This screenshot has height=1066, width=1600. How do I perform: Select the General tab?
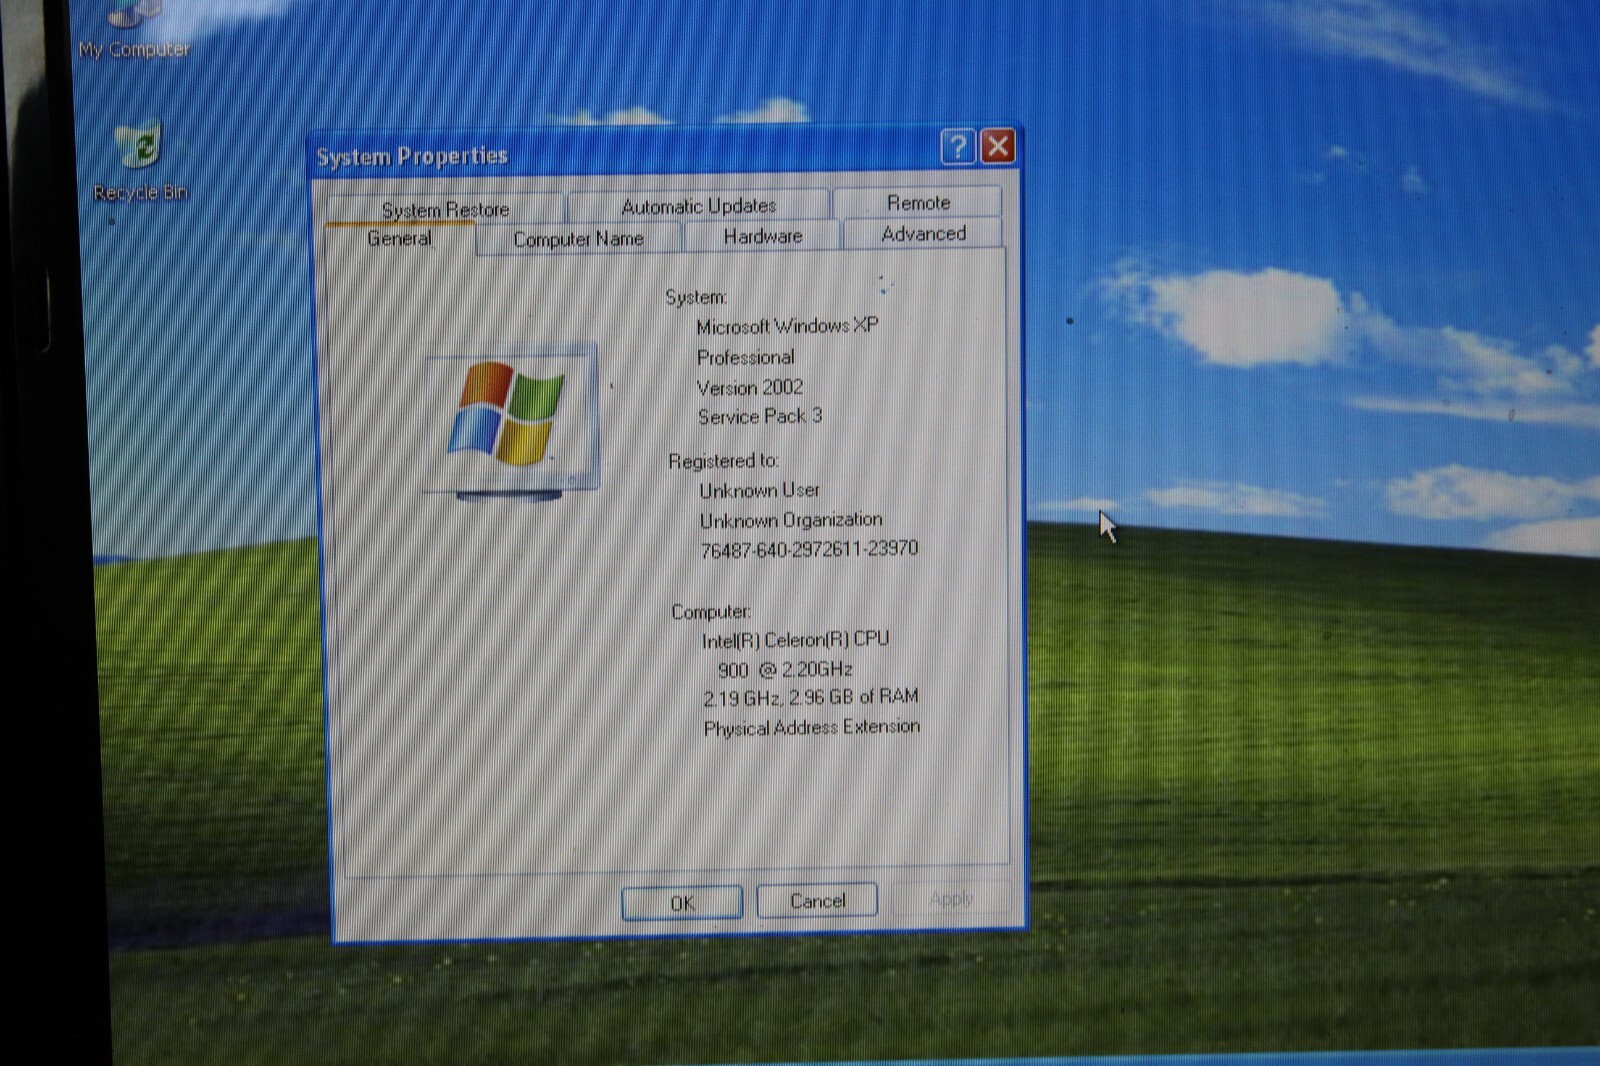coord(399,239)
